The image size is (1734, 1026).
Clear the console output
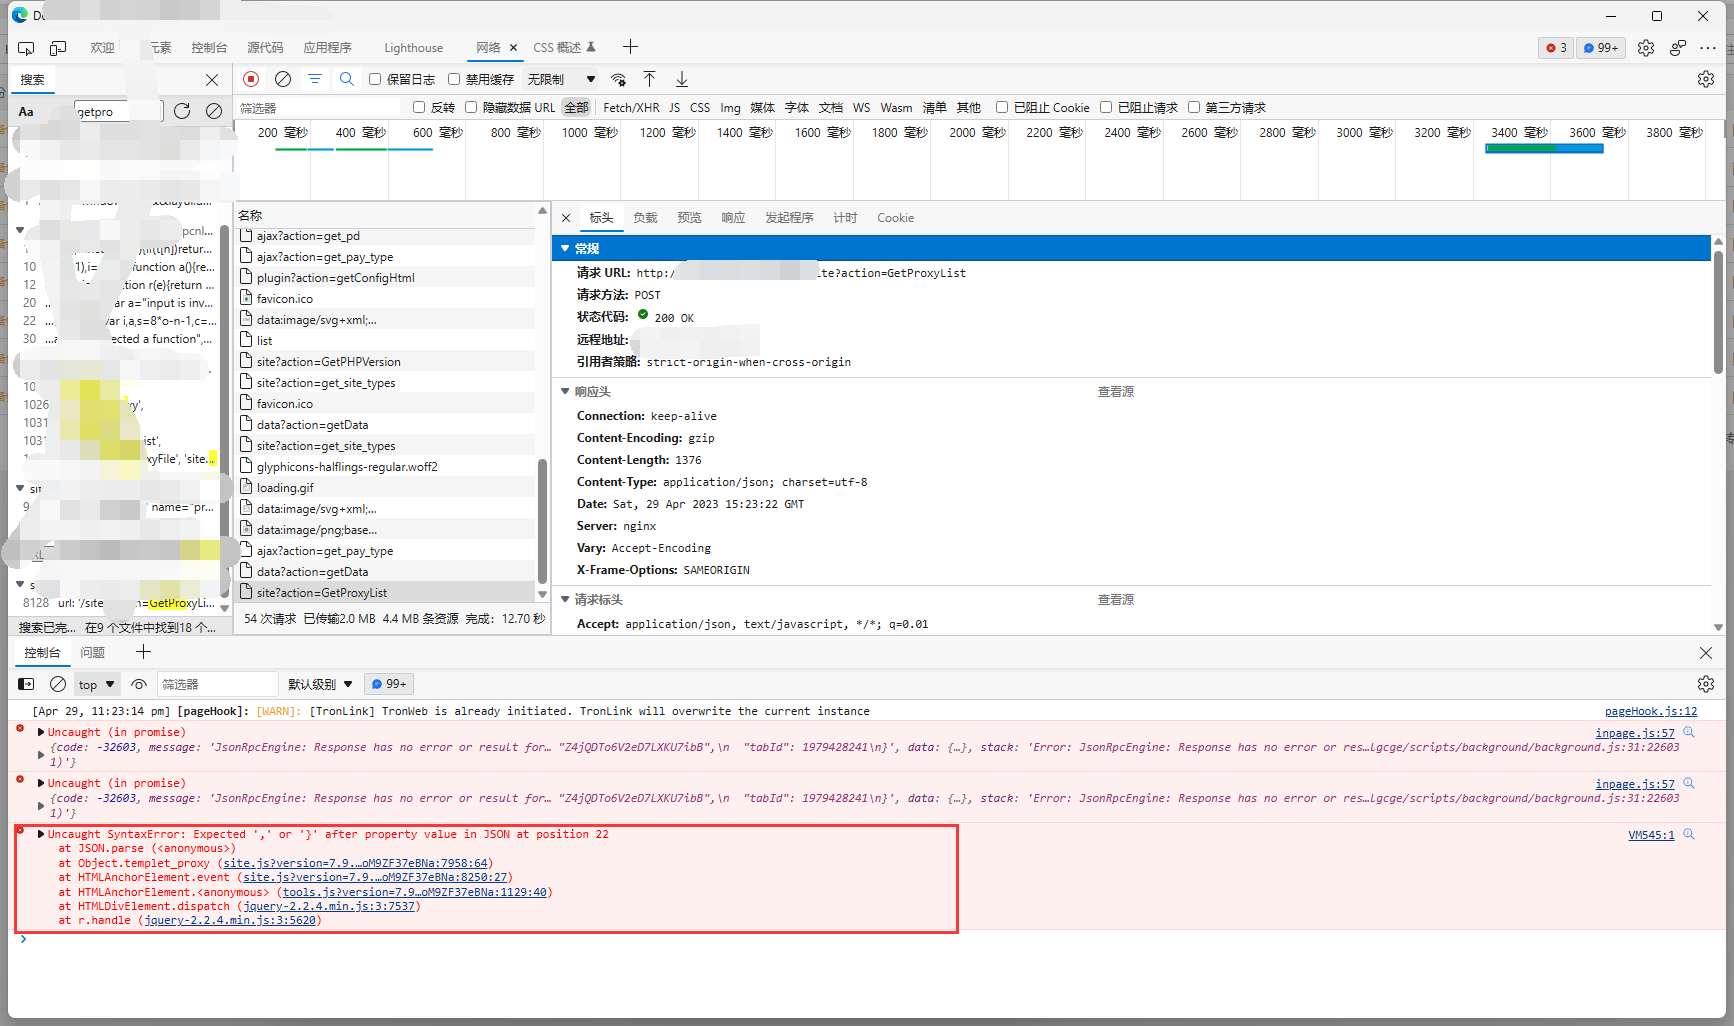[x=58, y=684]
